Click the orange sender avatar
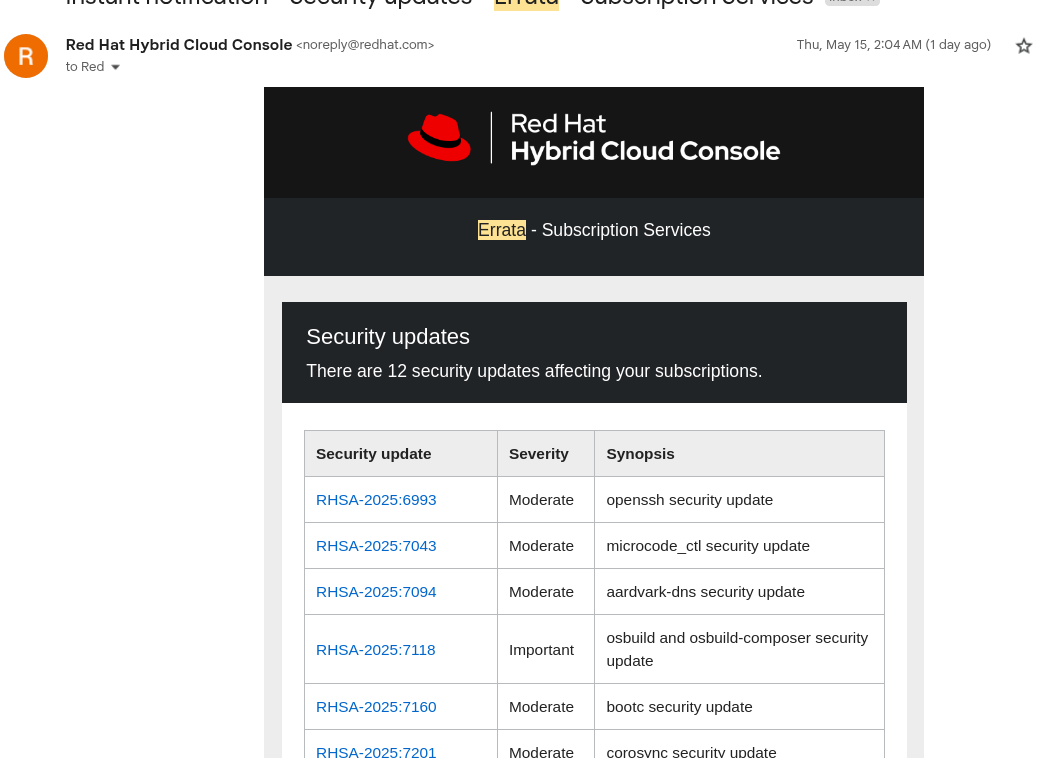1056x758 pixels. click(x=26, y=56)
